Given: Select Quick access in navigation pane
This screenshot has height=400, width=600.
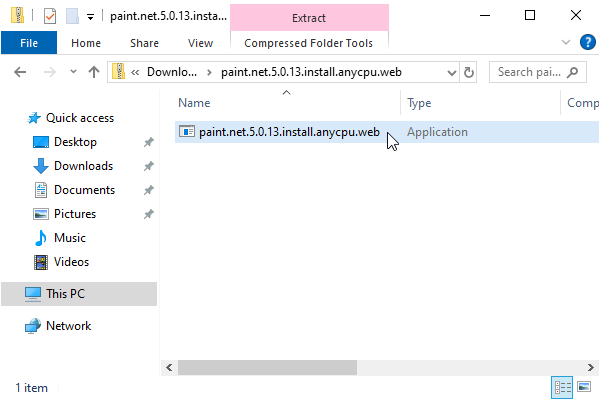Looking at the screenshot, I should pyautogui.click(x=80, y=118).
